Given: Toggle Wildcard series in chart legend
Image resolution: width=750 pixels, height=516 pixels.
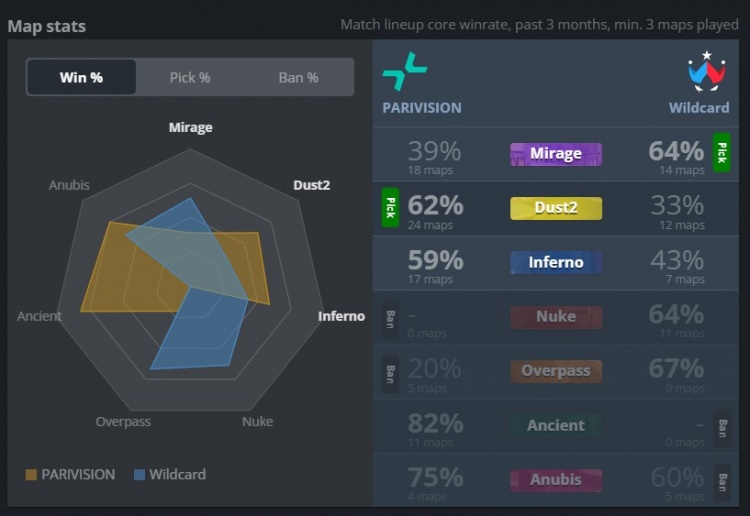Looking at the screenshot, I should point(169,474).
